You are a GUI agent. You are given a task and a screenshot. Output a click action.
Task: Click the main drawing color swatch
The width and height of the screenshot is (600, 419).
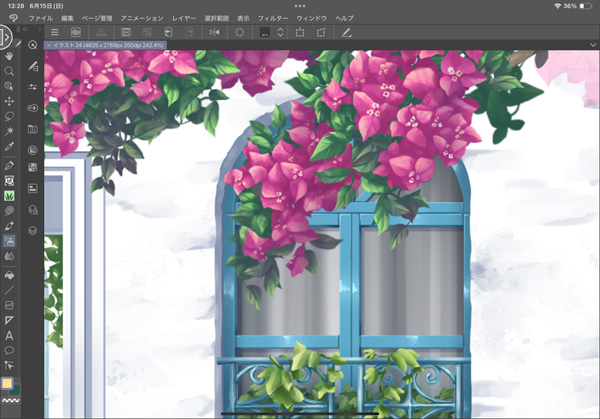[8, 384]
